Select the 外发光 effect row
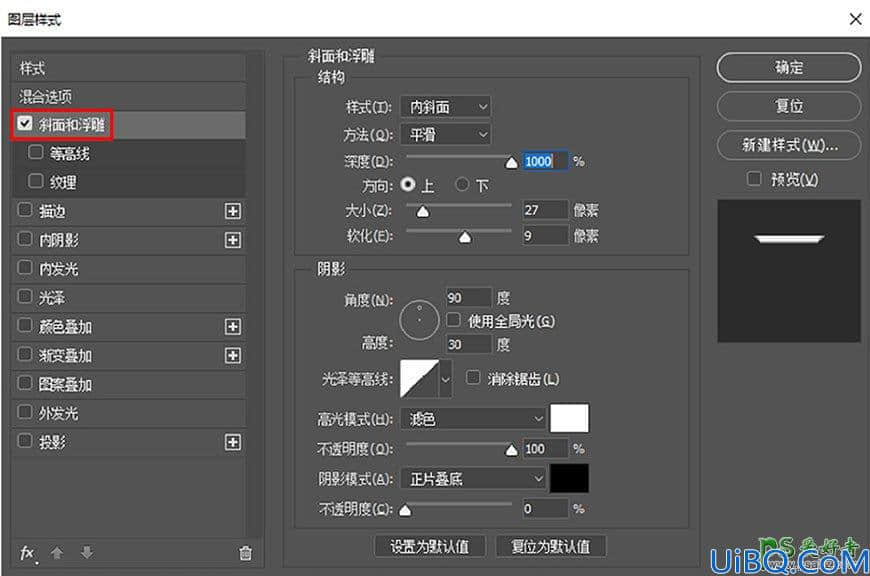Screen dimensions: 870x576 [x=128, y=413]
